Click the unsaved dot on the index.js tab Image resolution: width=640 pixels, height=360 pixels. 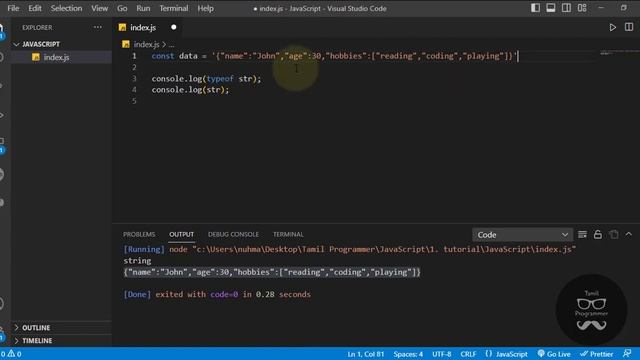point(173,27)
